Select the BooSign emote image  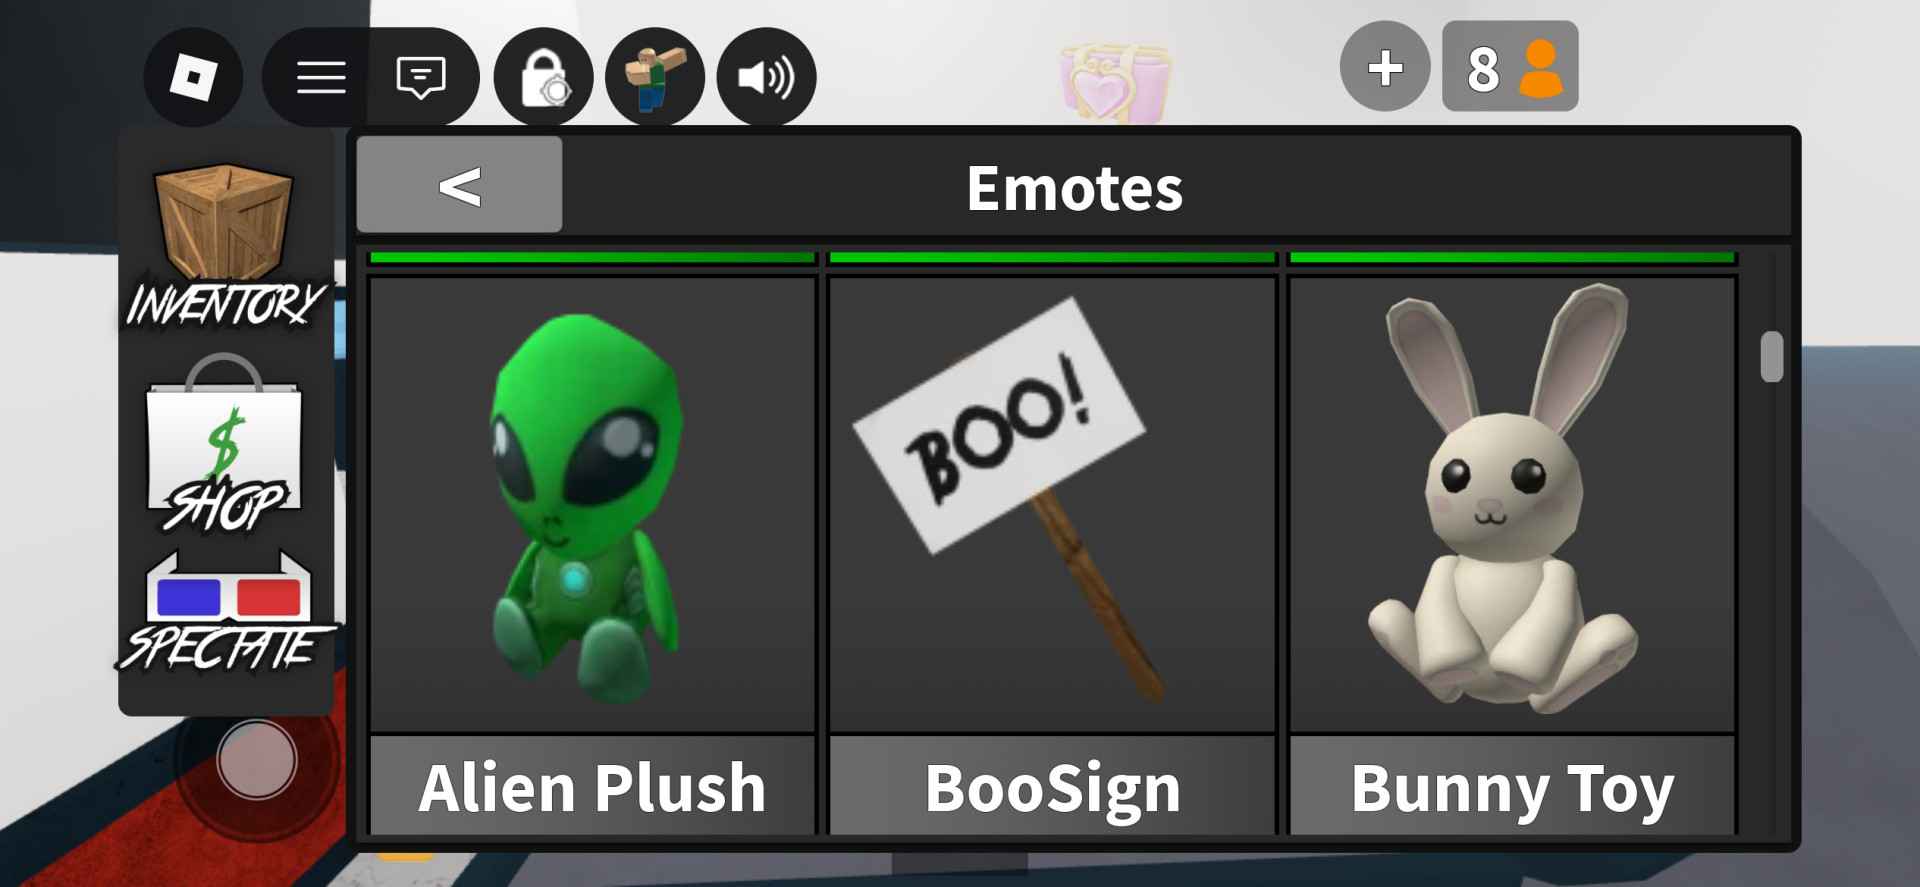[1053, 505]
